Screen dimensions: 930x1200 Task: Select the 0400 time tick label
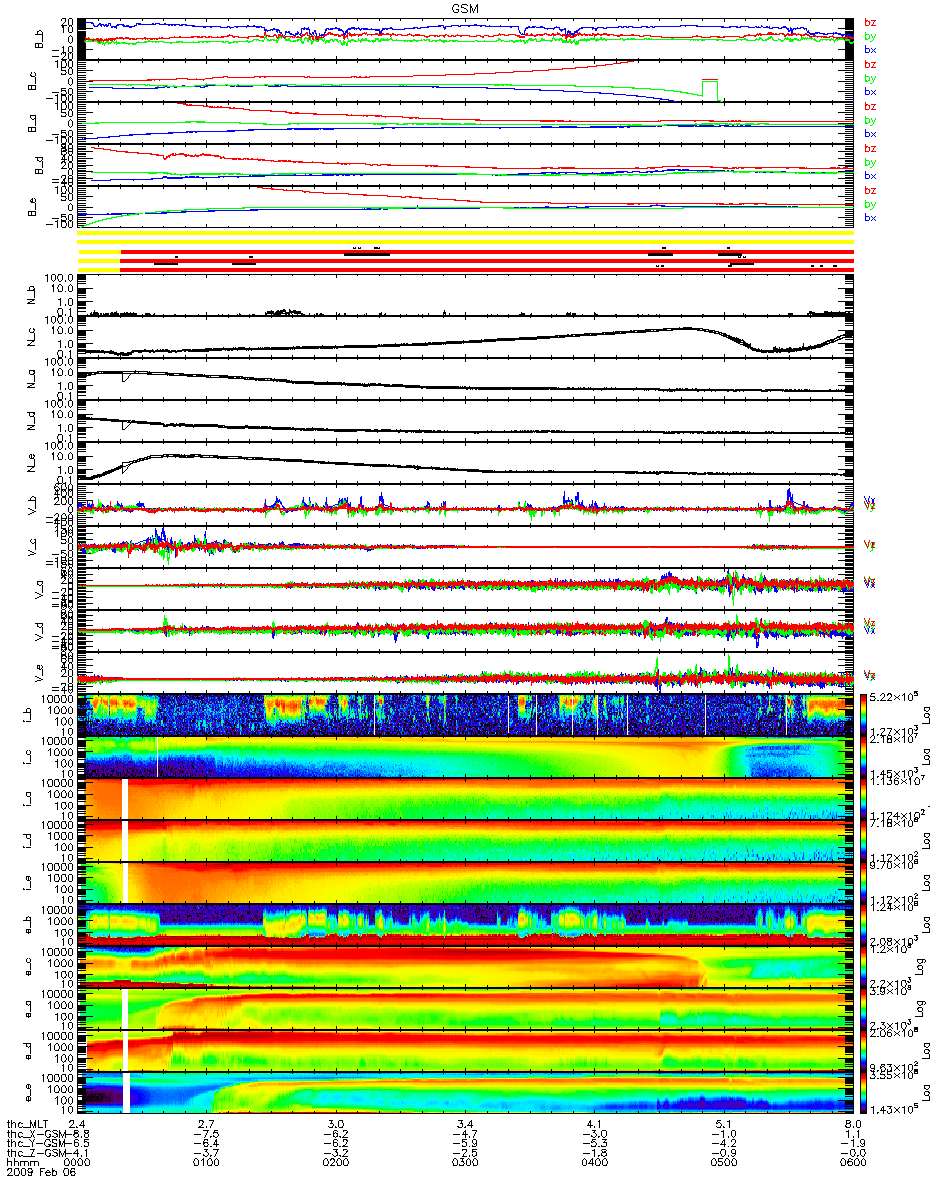click(594, 1163)
